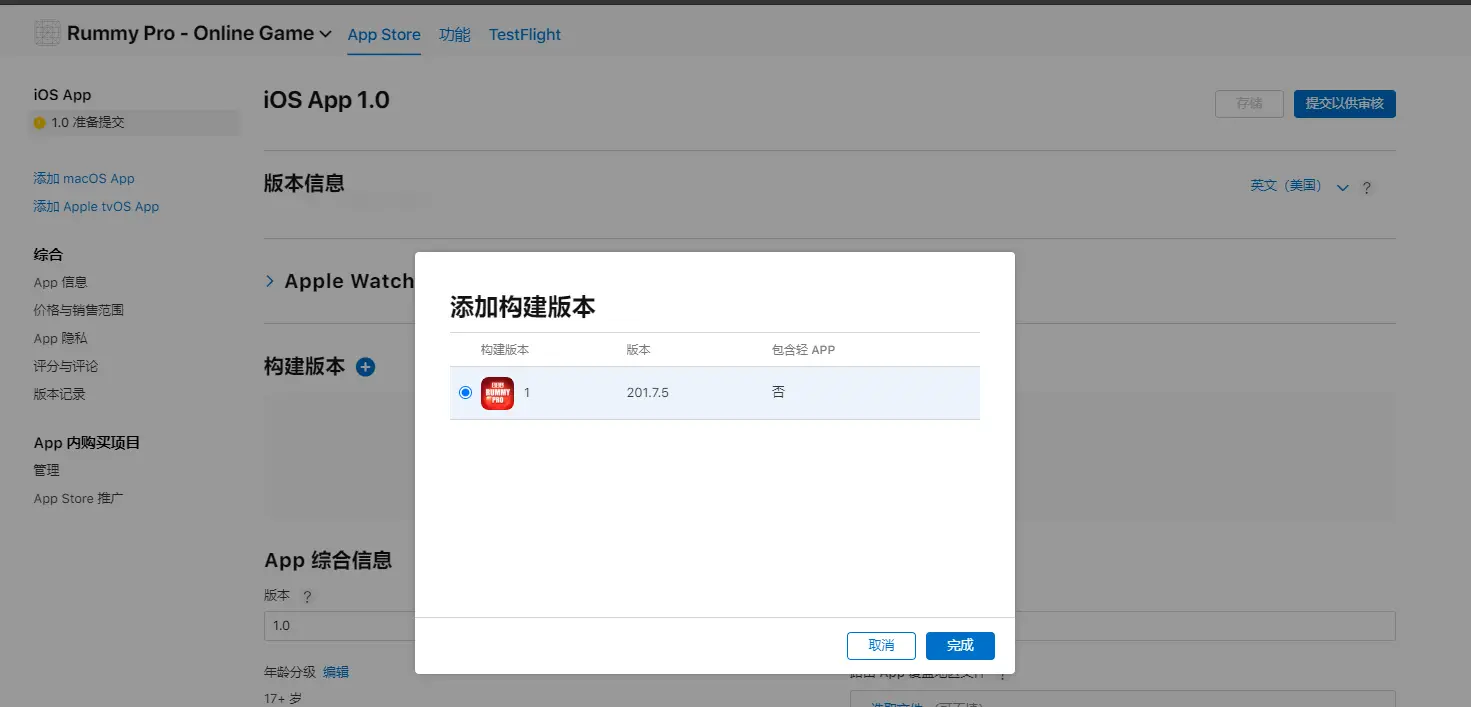Image resolution: width=1471 pixels, height=707 pixels.
Task: Select the build 1 radio button
Action: pyautogui.click(x=465, y=393)
